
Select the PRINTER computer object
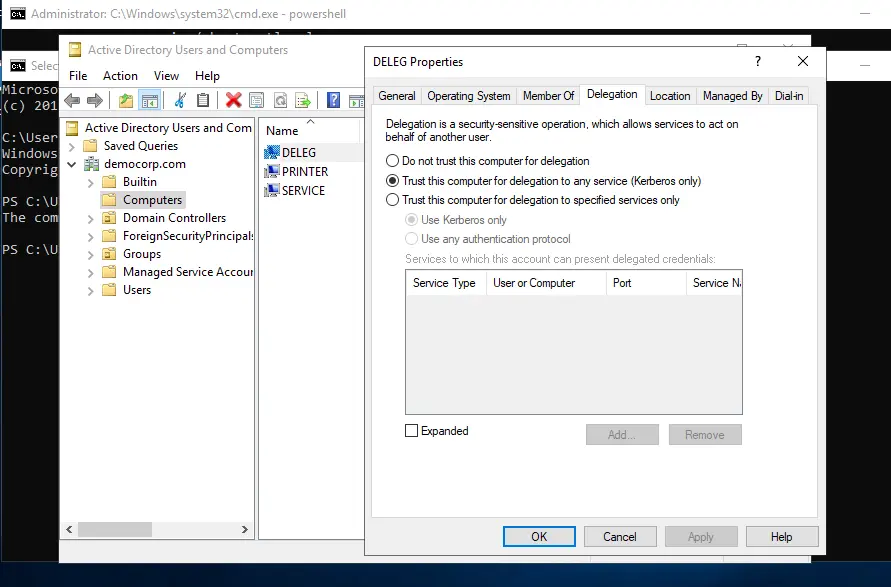pyautogui.click(x=304, y=171)
